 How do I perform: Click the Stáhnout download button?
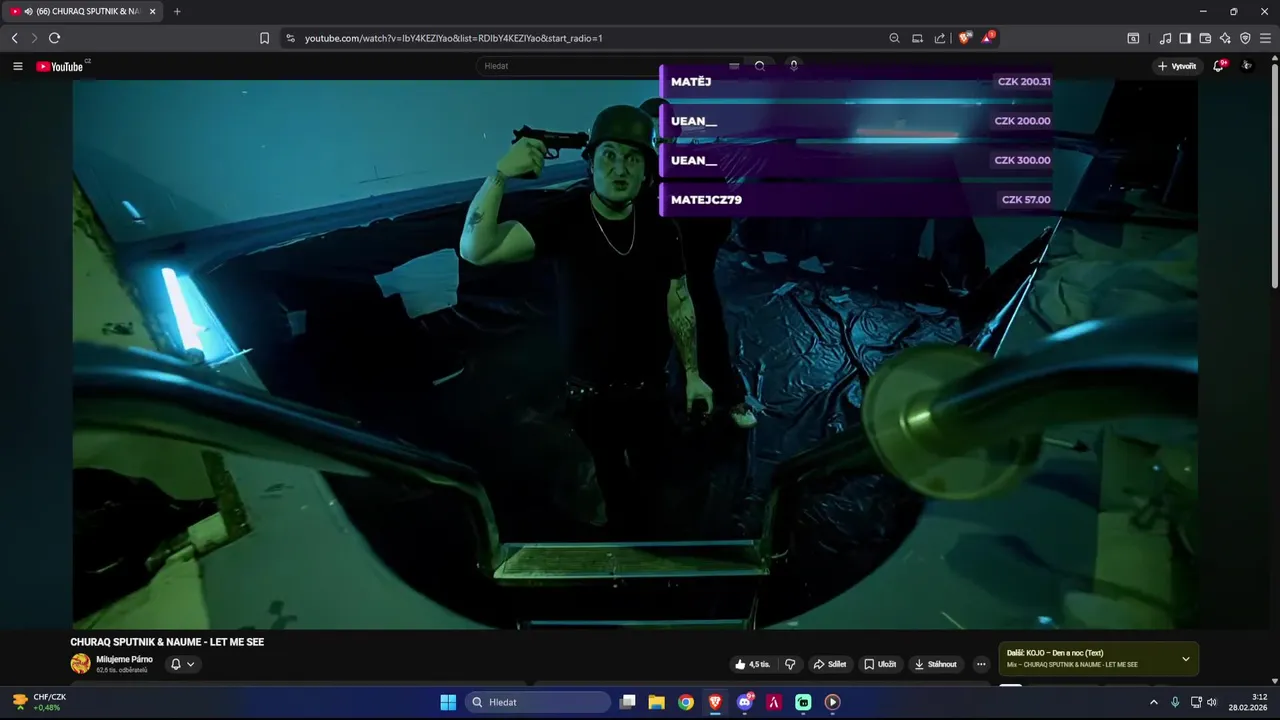tap(936, 664)
